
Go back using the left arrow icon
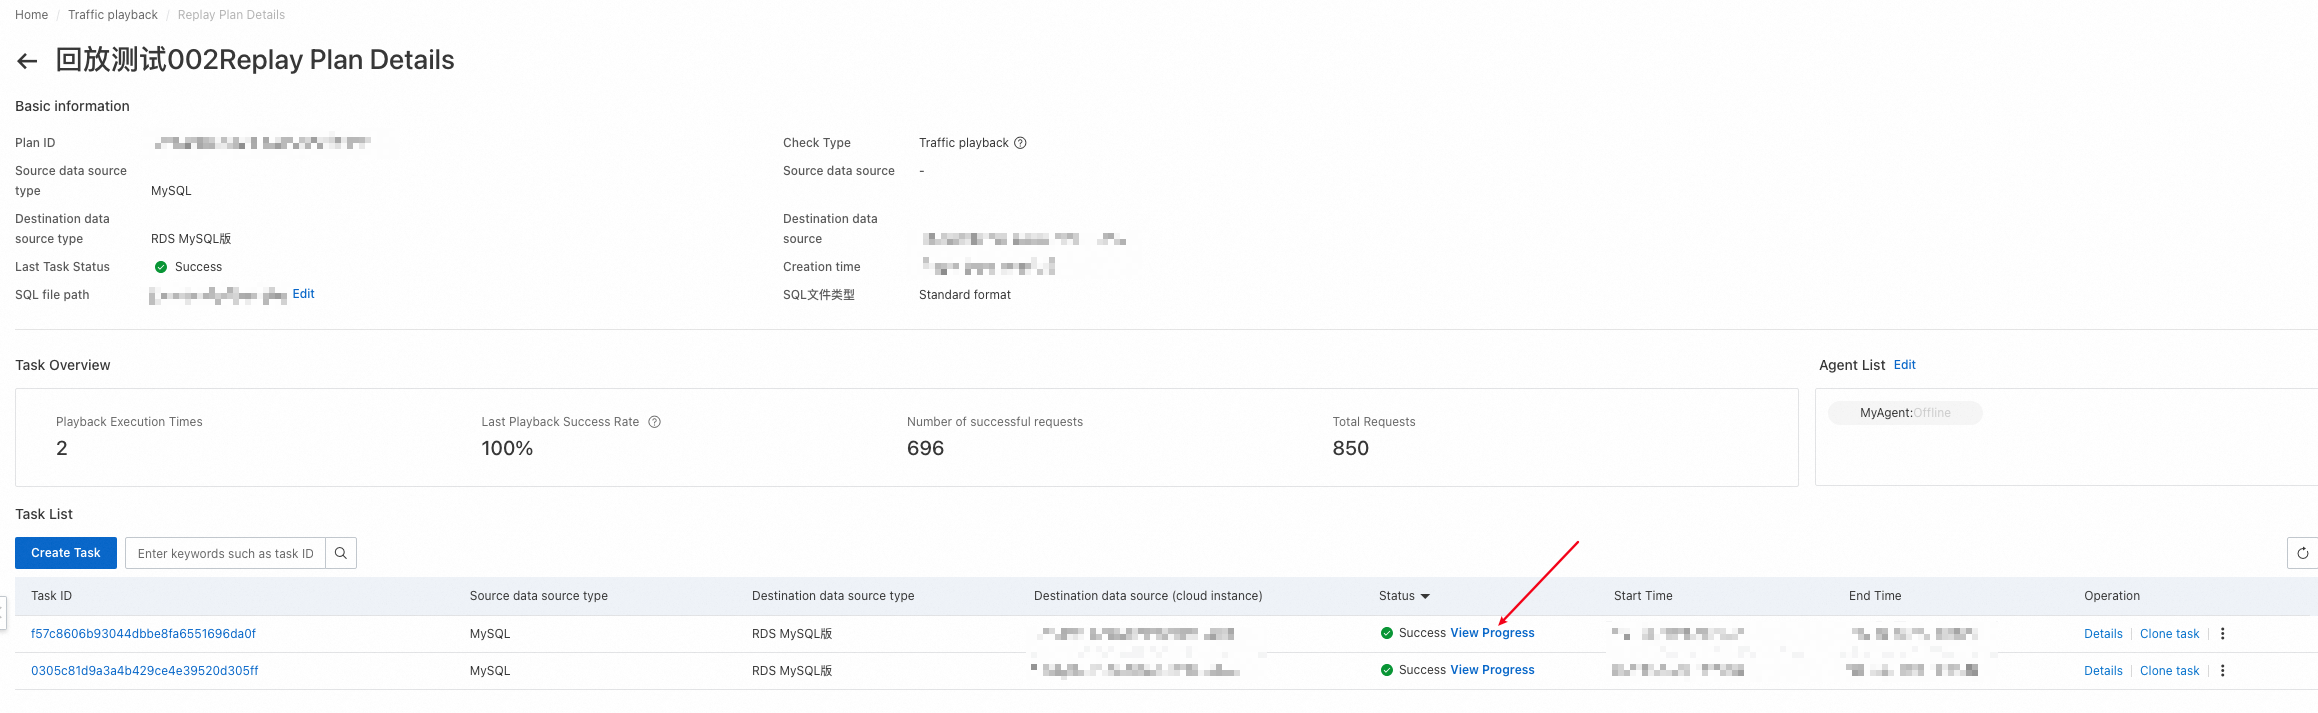coord(27,61)
